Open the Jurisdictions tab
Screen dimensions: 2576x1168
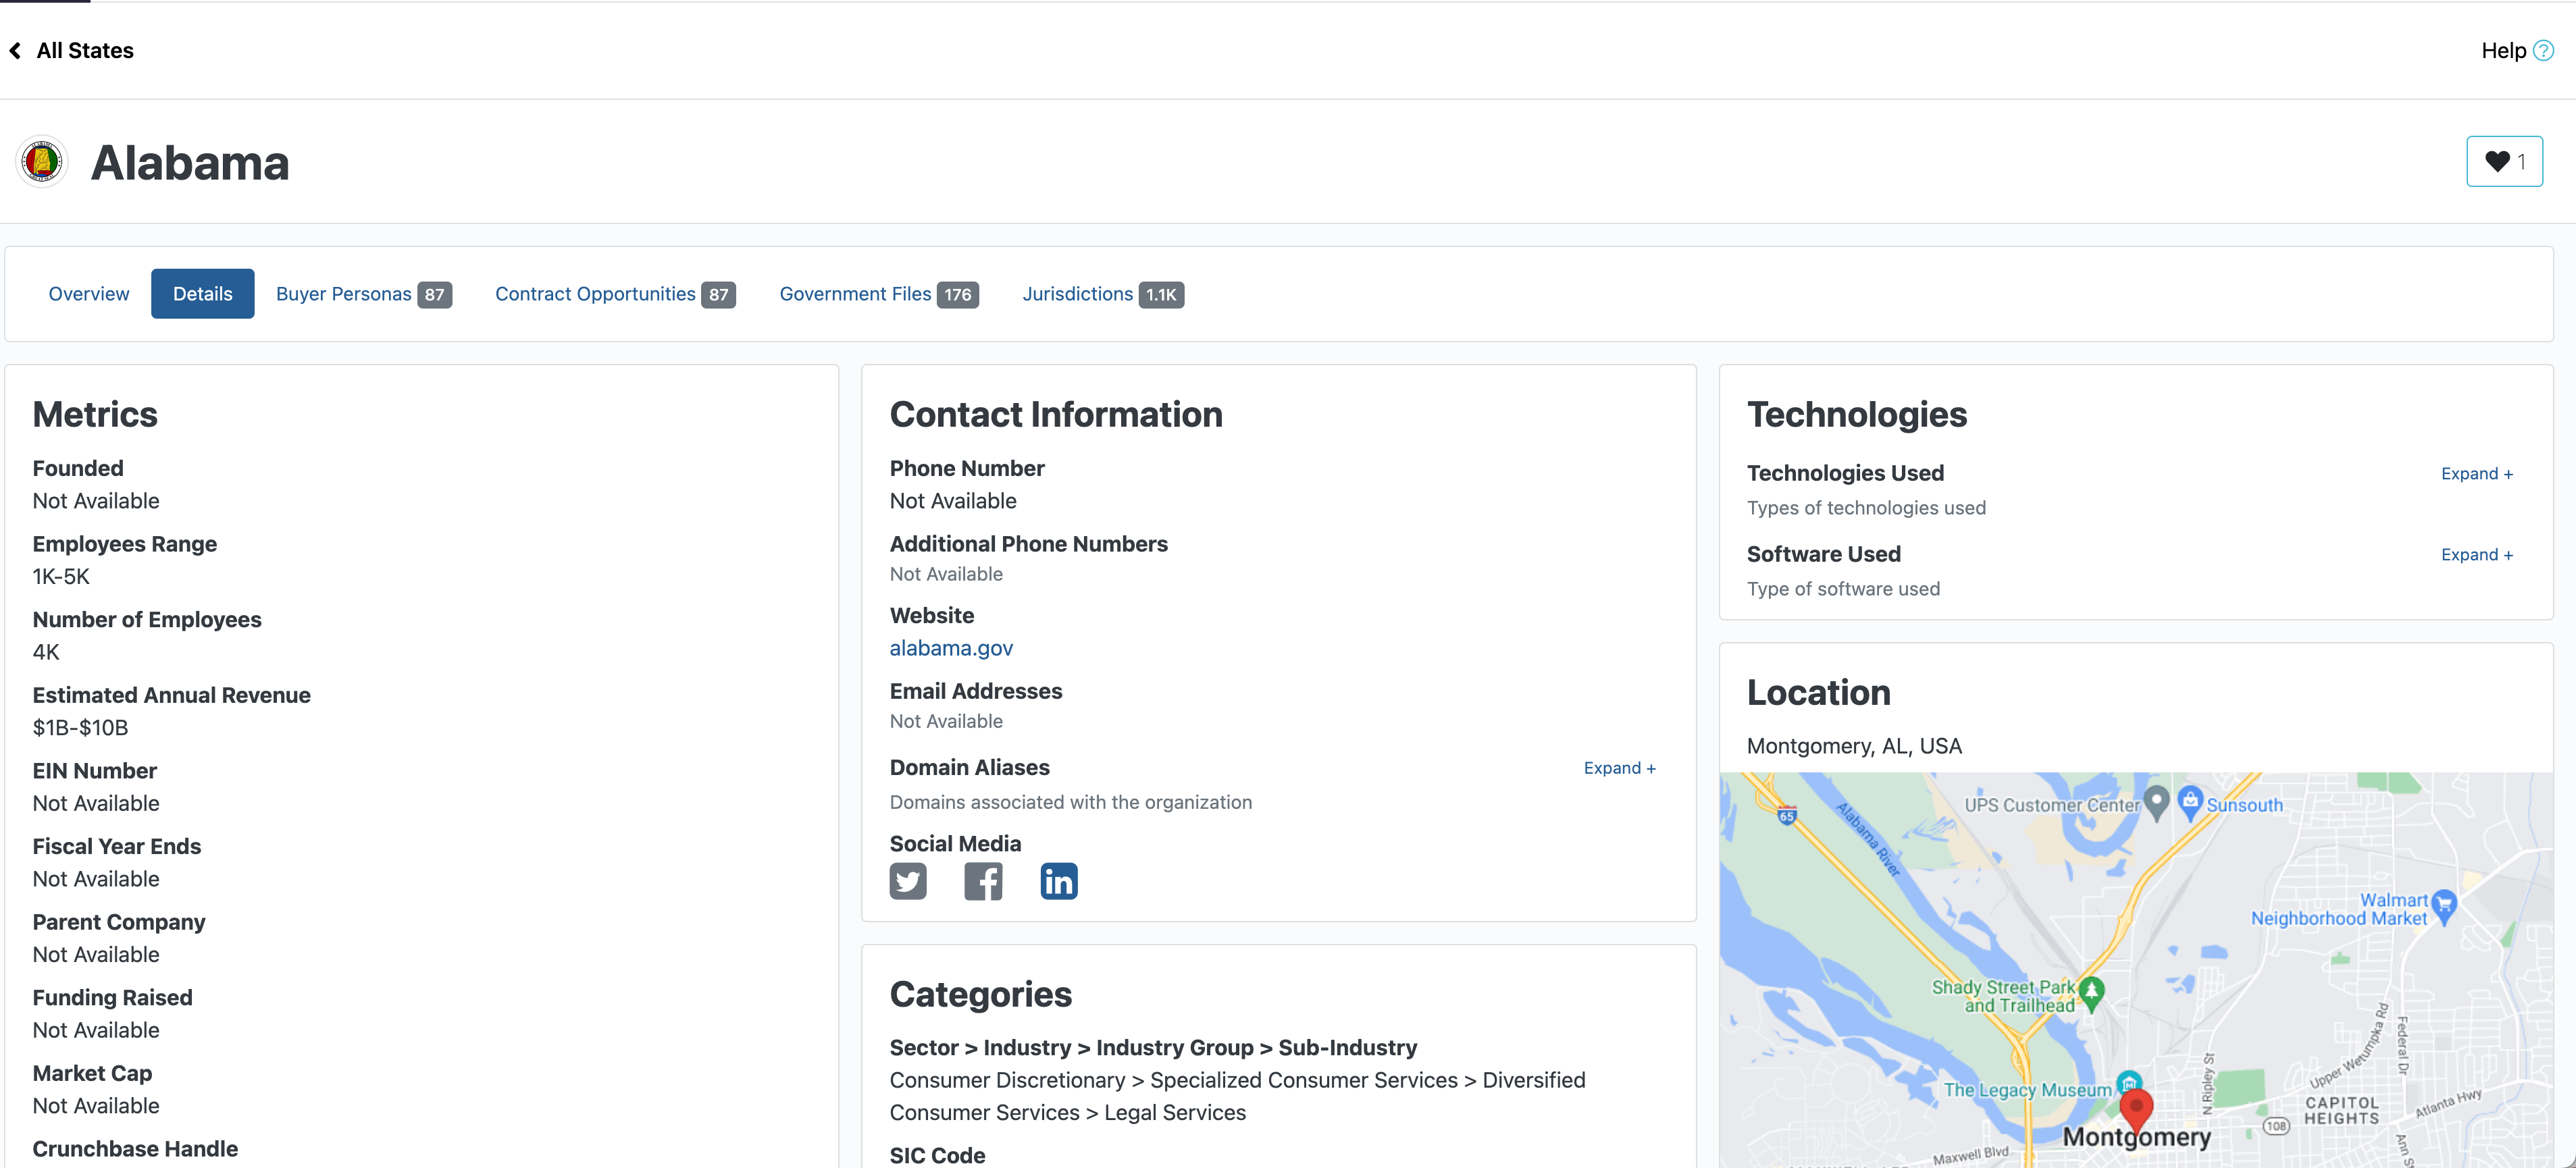click(1103, 294)
